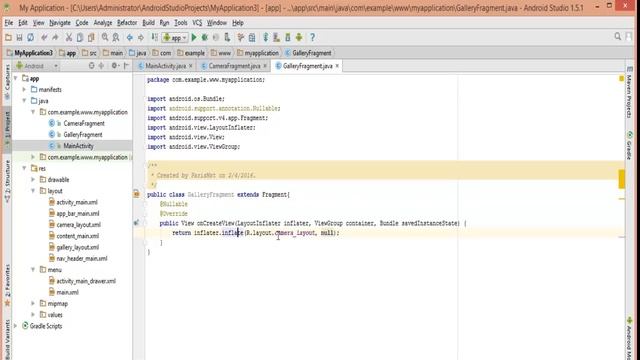
Task: Click the myapplication breadcrumb folder
Action: [258, 53]
